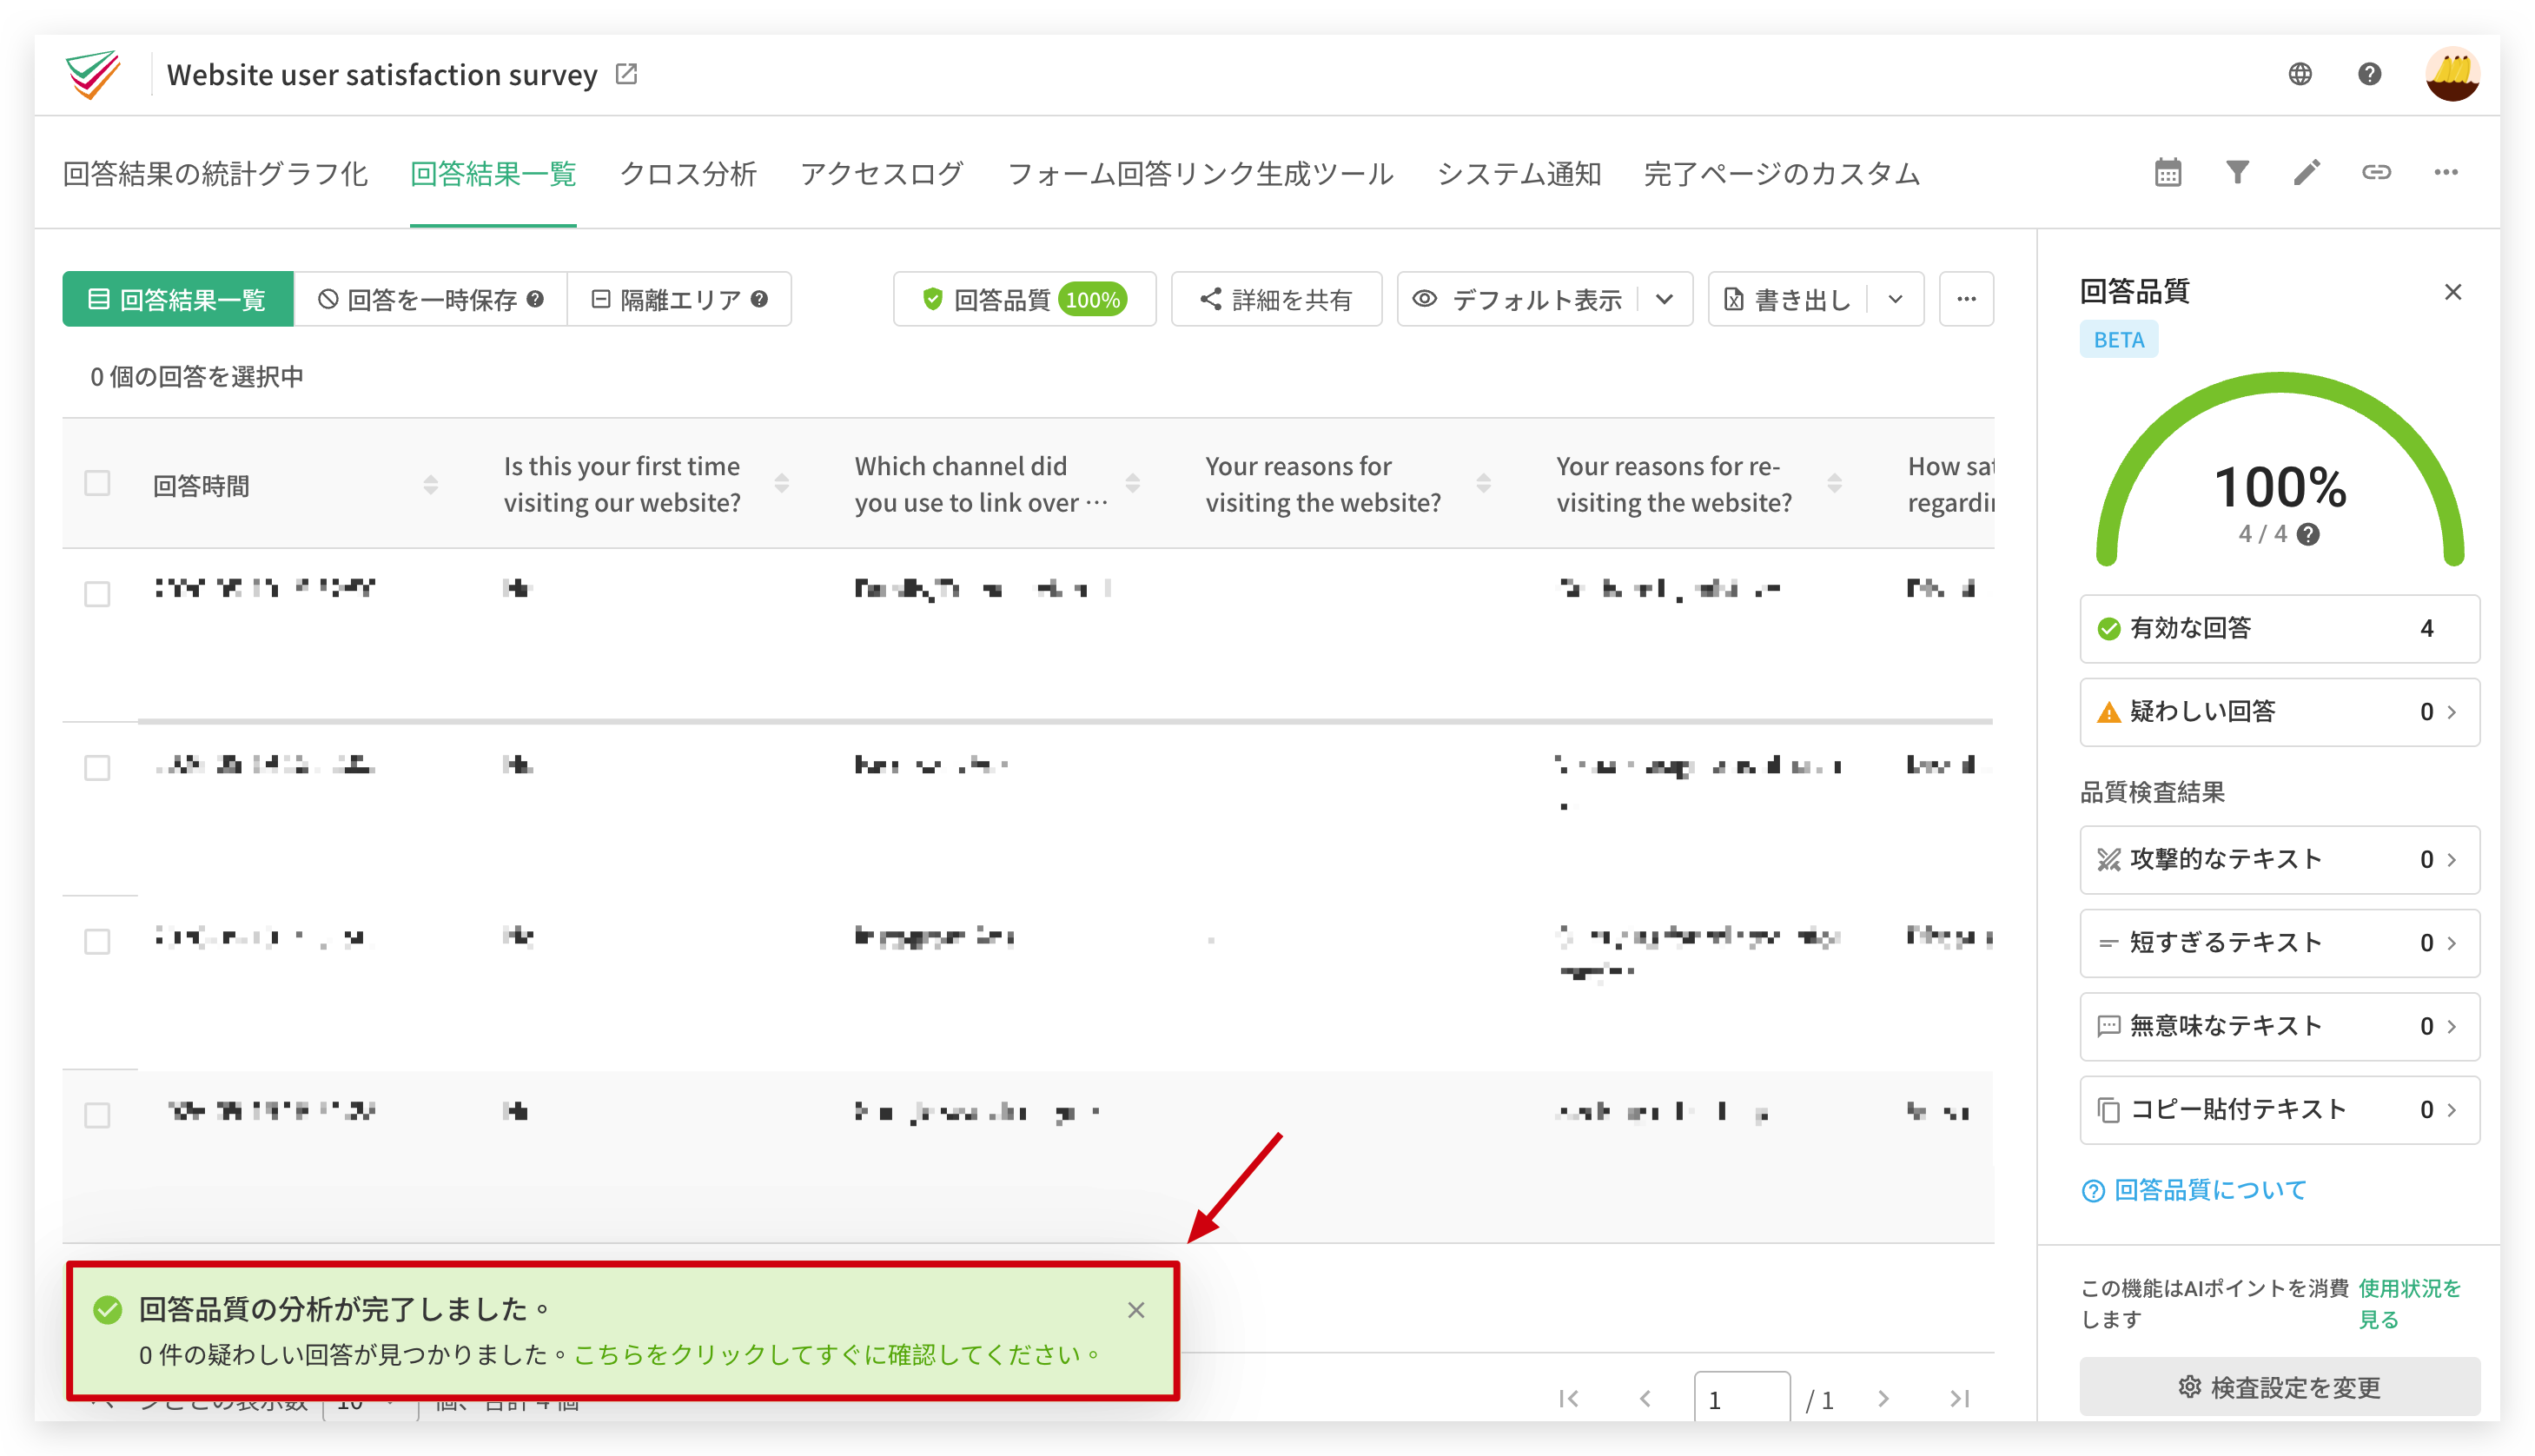
Task: Expand 短すぎるテキスト results
Action: [x=2280, y=943]
